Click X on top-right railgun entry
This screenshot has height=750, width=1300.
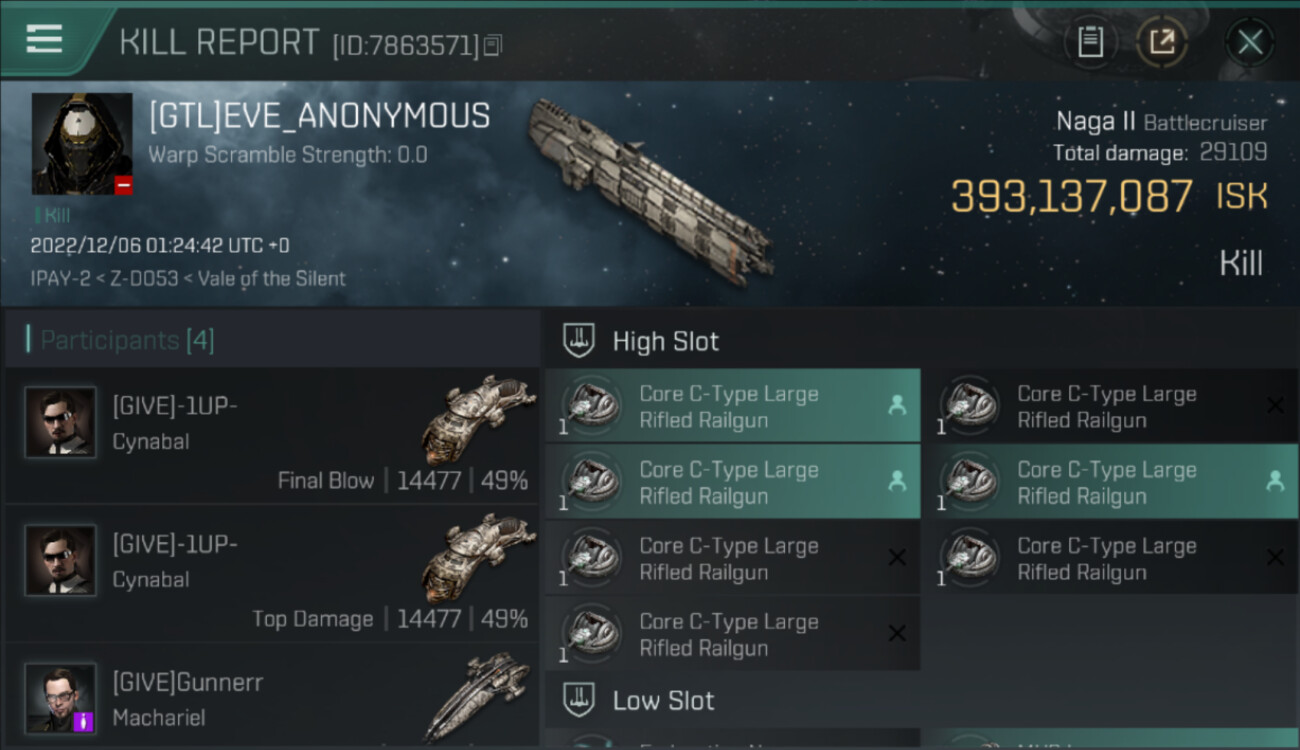[1275, 405]
